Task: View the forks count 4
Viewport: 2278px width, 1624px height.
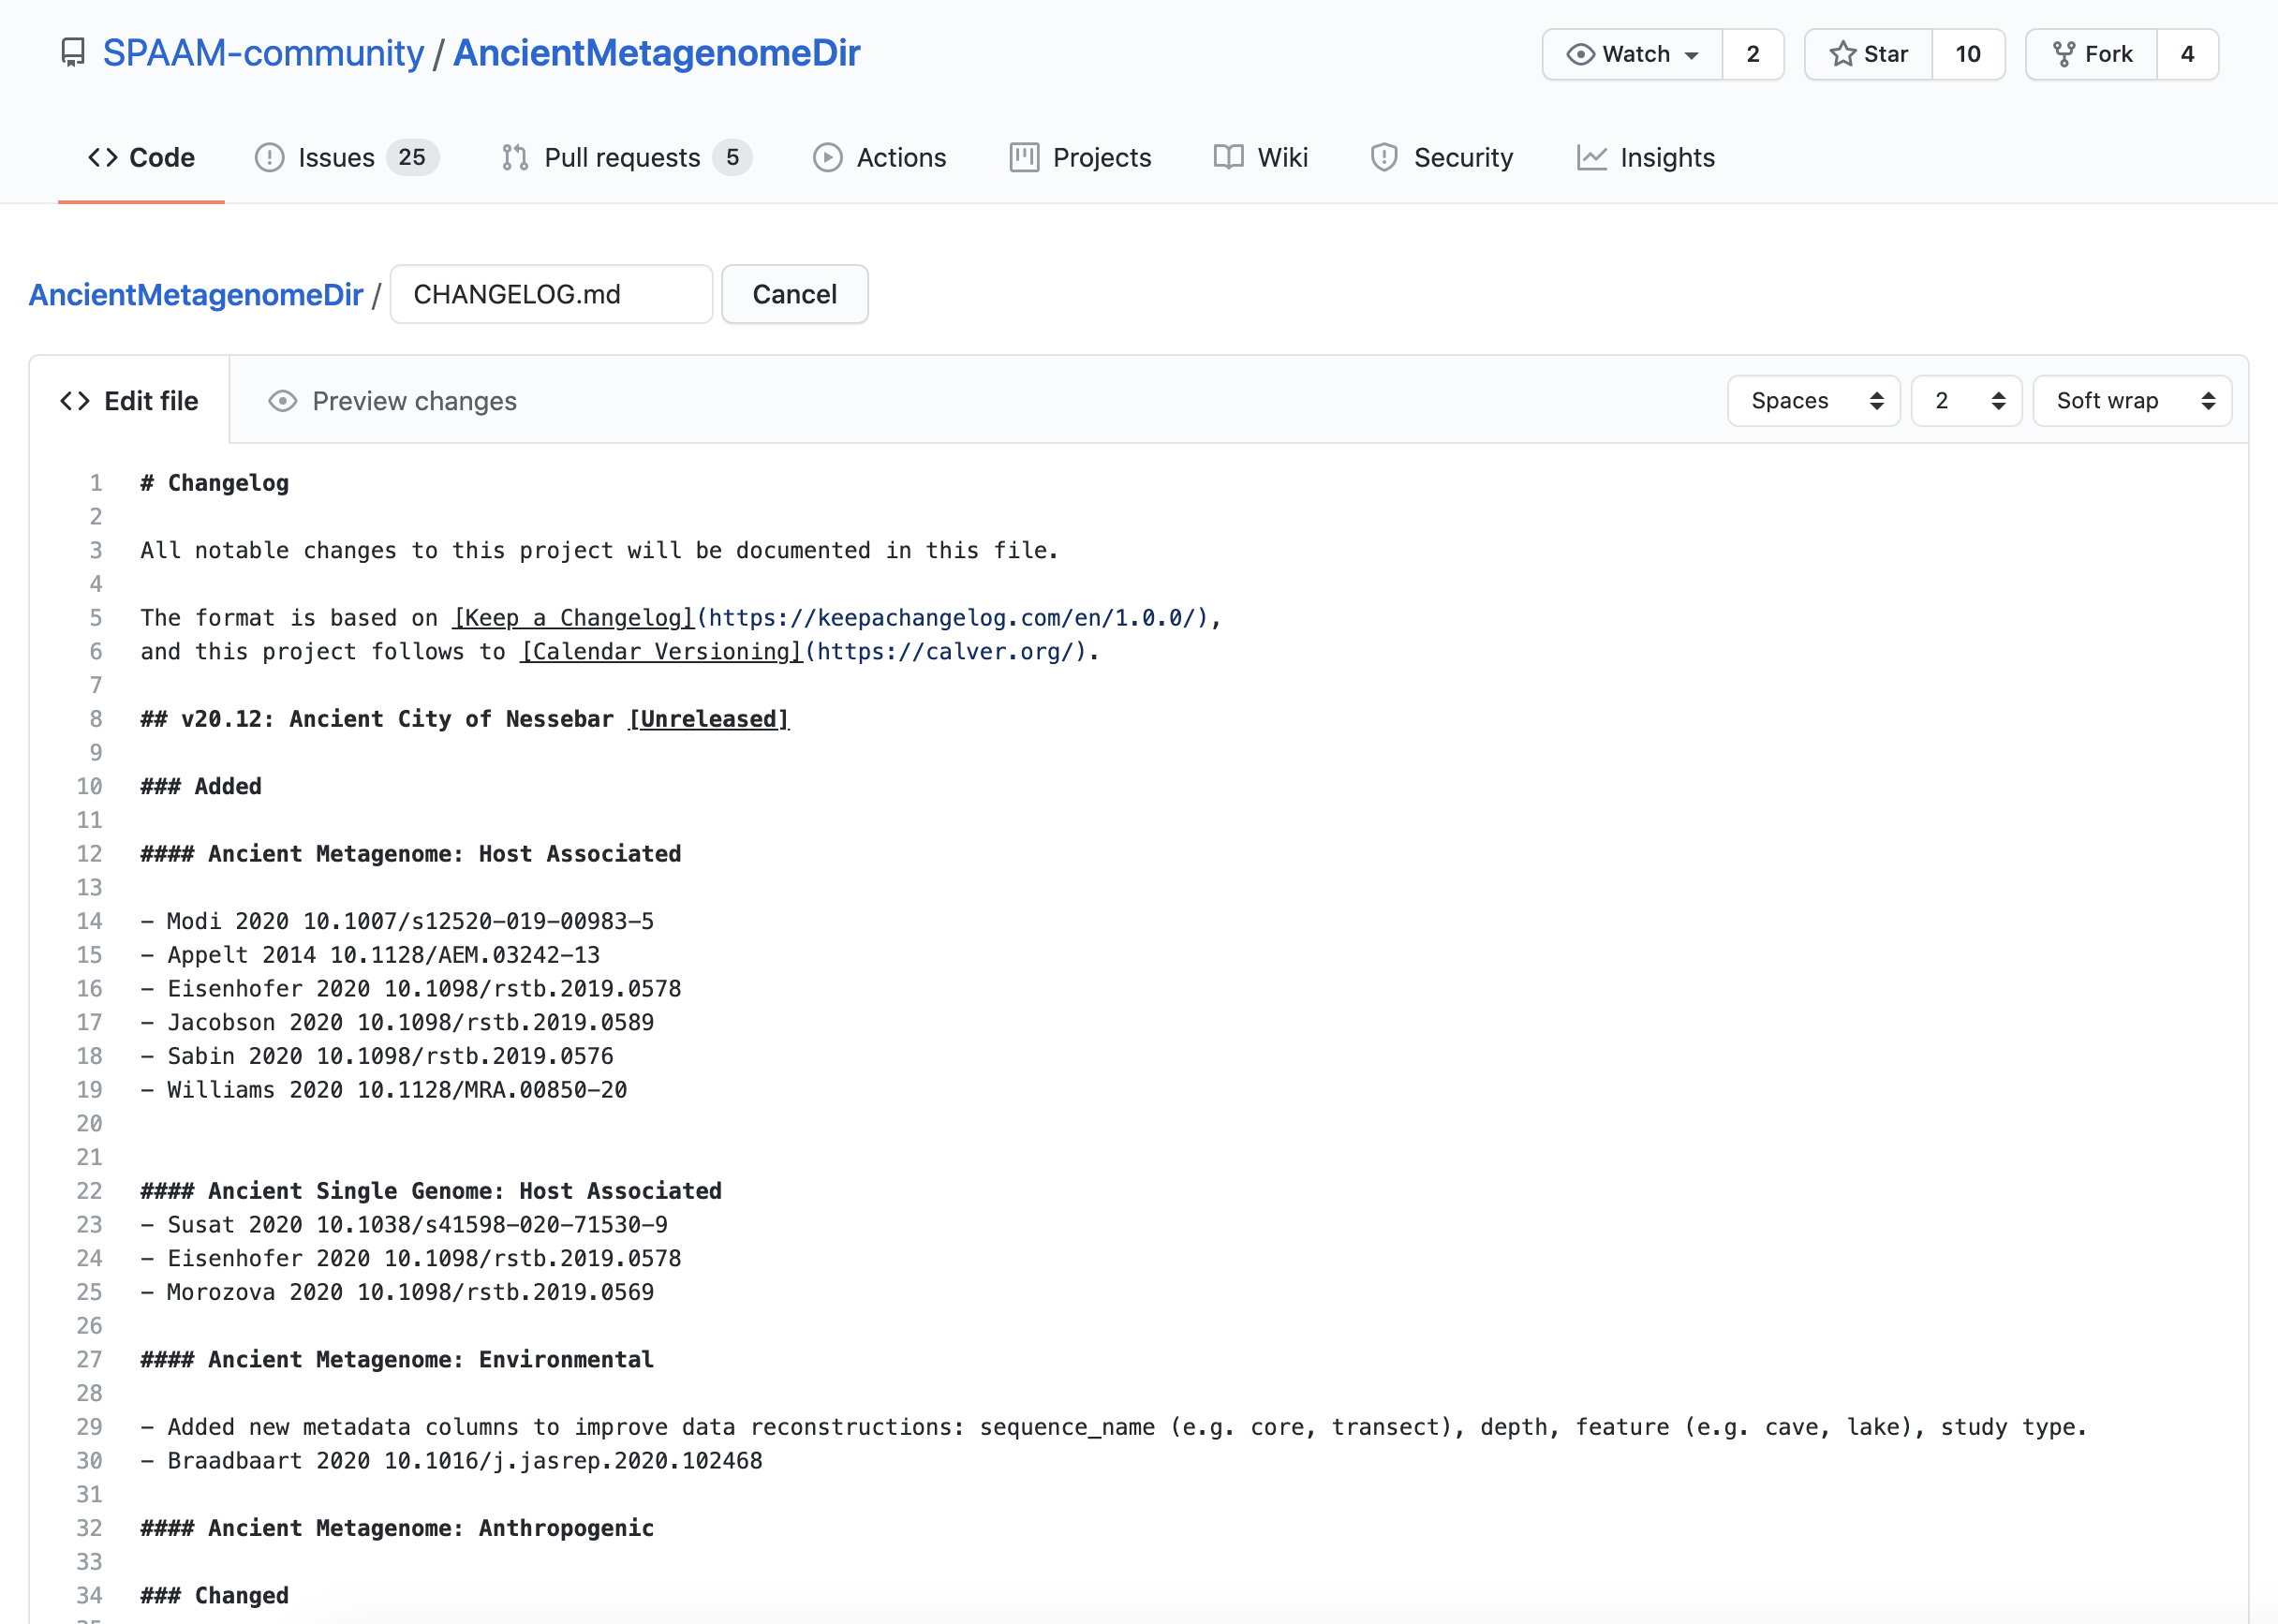Action: [x=2188, y=54]
